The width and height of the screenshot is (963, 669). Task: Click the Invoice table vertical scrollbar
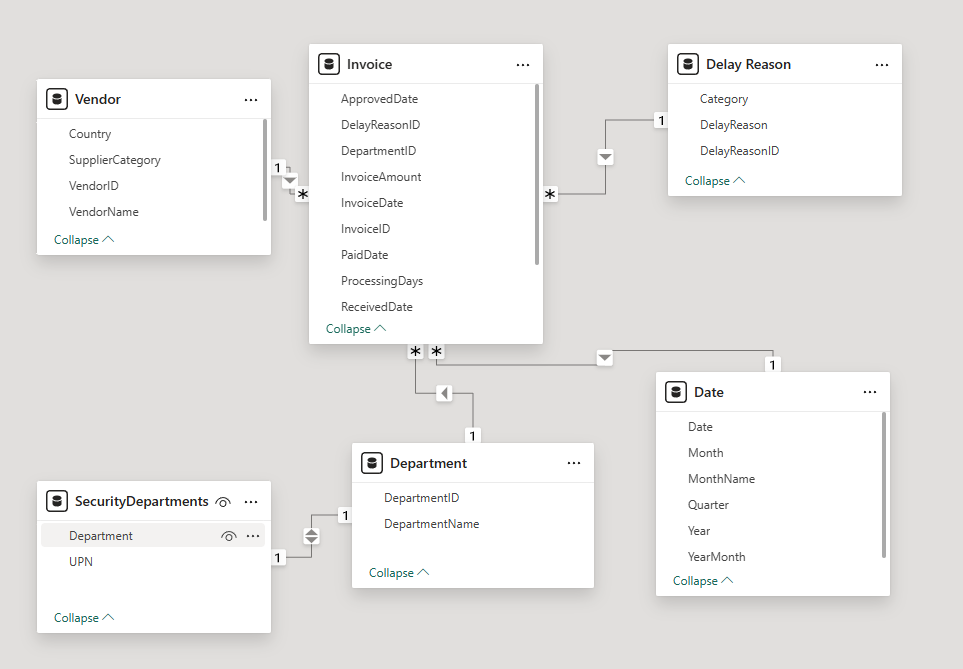537,175
